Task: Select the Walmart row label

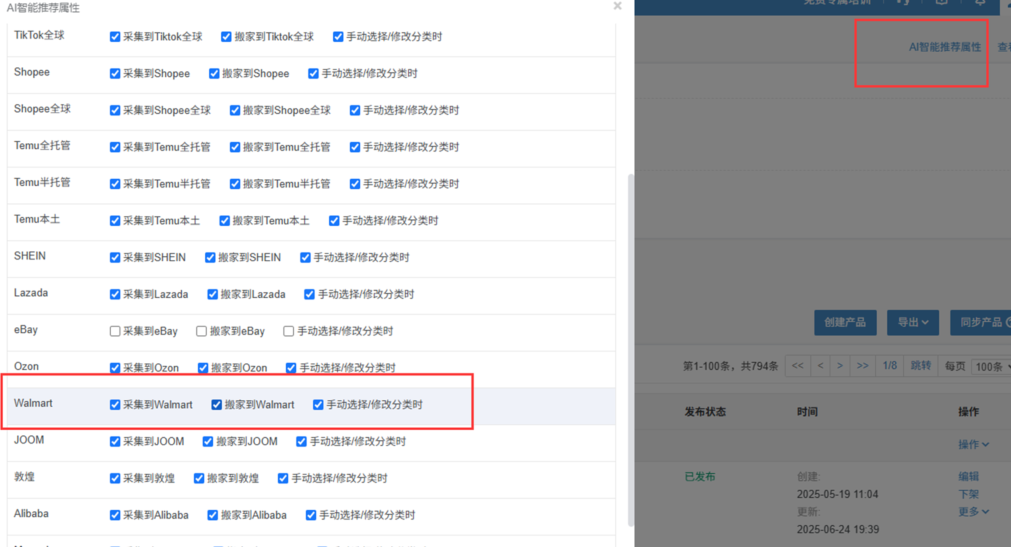Action: tap(34, 403)
